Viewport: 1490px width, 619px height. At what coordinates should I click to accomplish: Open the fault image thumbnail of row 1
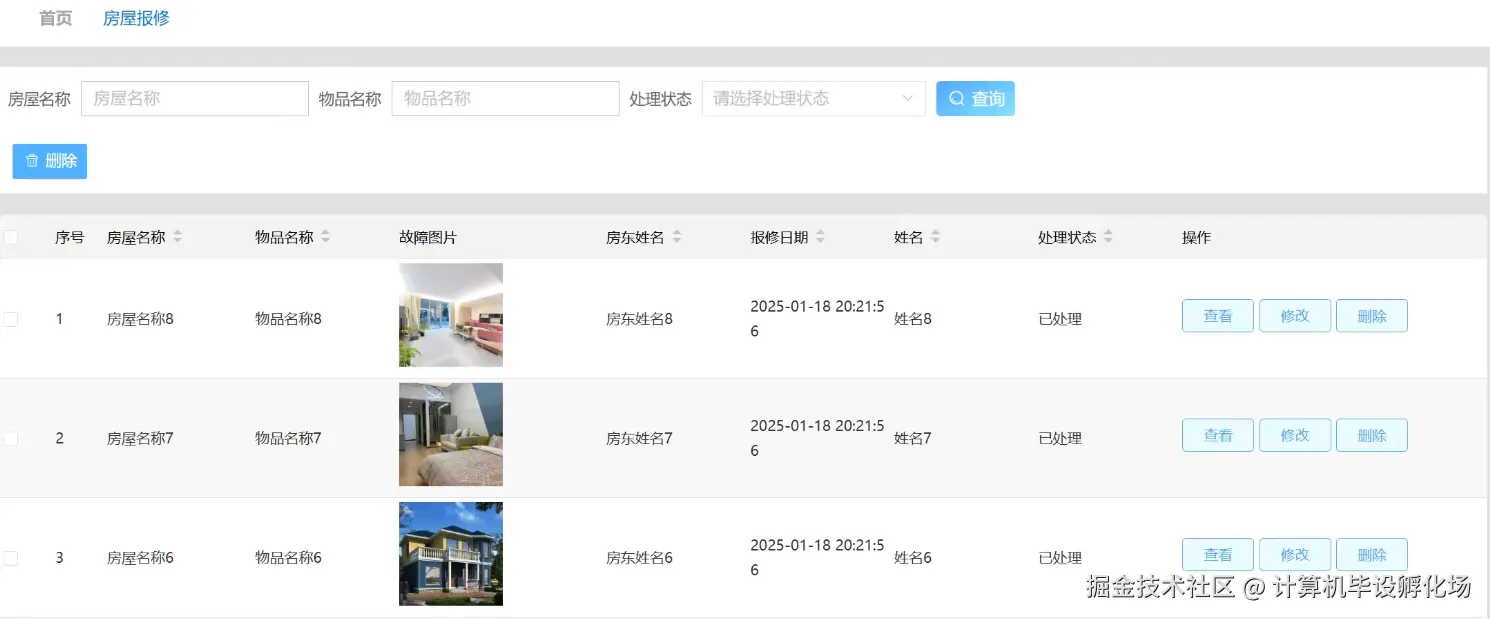point(450,315)
